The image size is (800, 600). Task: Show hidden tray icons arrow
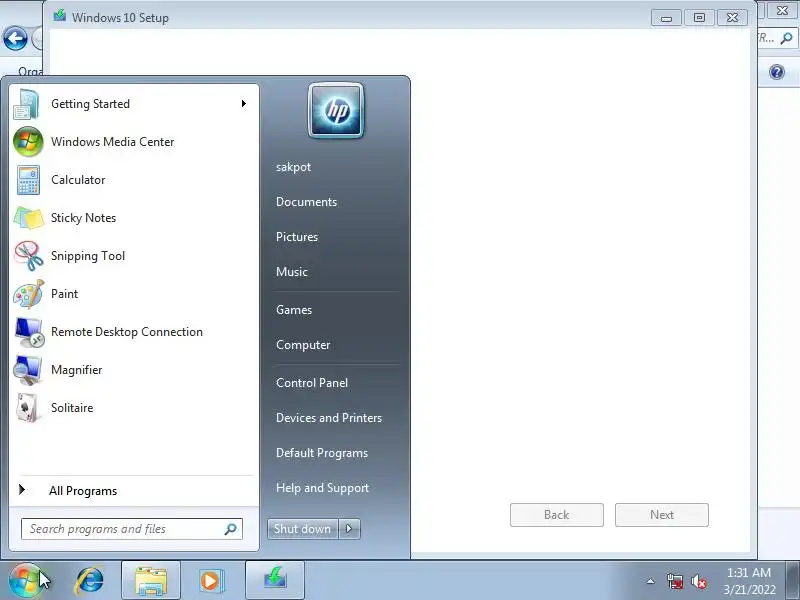click(651, 581)
